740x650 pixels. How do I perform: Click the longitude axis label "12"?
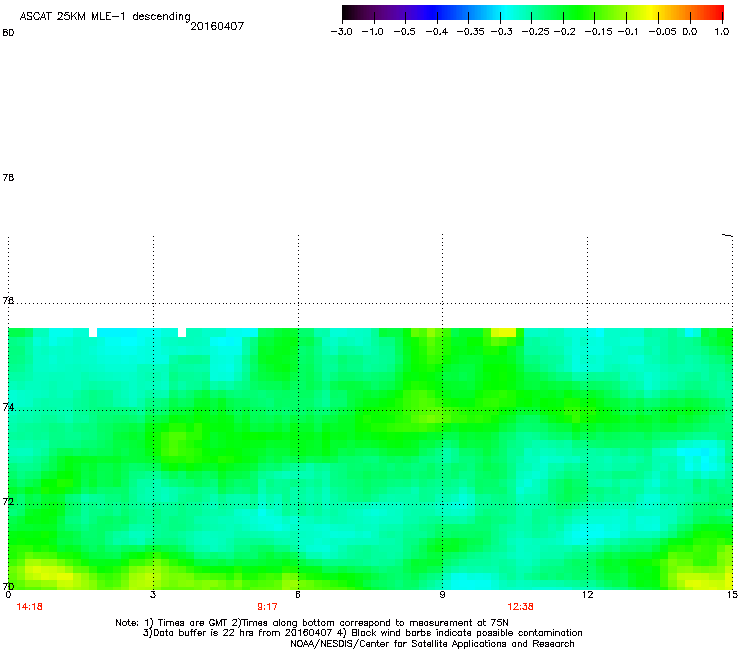[587, 595]
